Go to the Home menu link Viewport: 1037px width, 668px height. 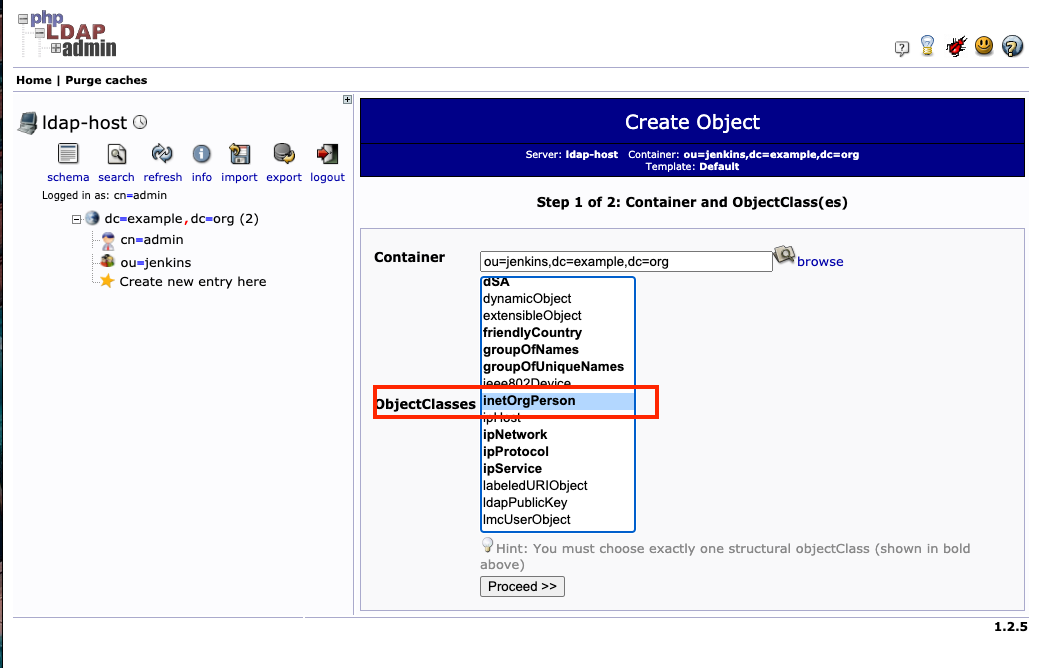point(33,80)
